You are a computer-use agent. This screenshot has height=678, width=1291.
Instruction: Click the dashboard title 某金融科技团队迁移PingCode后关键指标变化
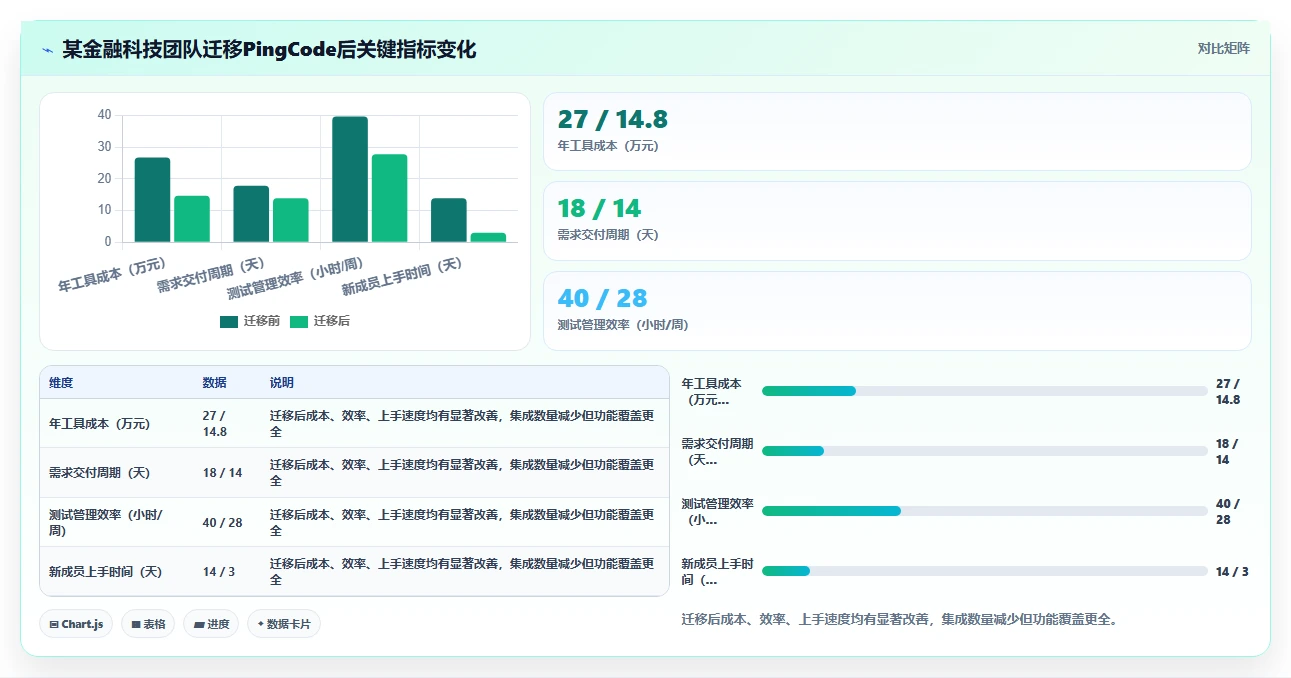pos(269,49)
